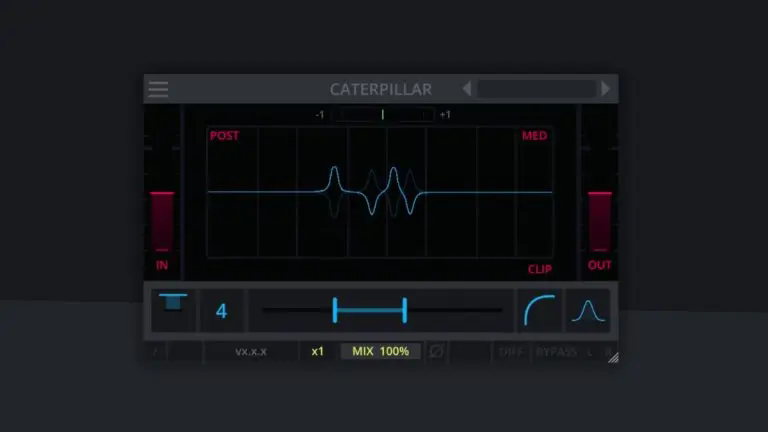Viewport: 768px width, 432px height.
Task: Open the hamburger menu
Action: pos(158,89)
